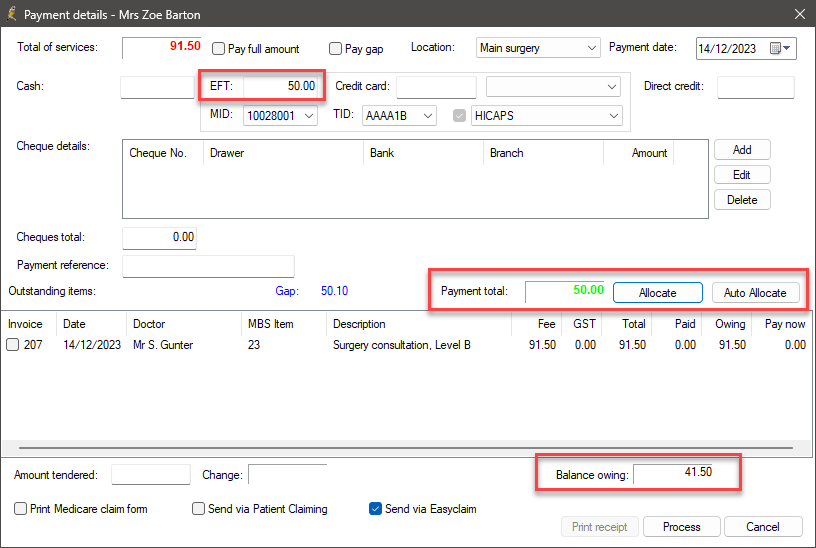Toggle the checkbox beside HICAPS
Screen dimensions: 816x548
click(459, 116)
